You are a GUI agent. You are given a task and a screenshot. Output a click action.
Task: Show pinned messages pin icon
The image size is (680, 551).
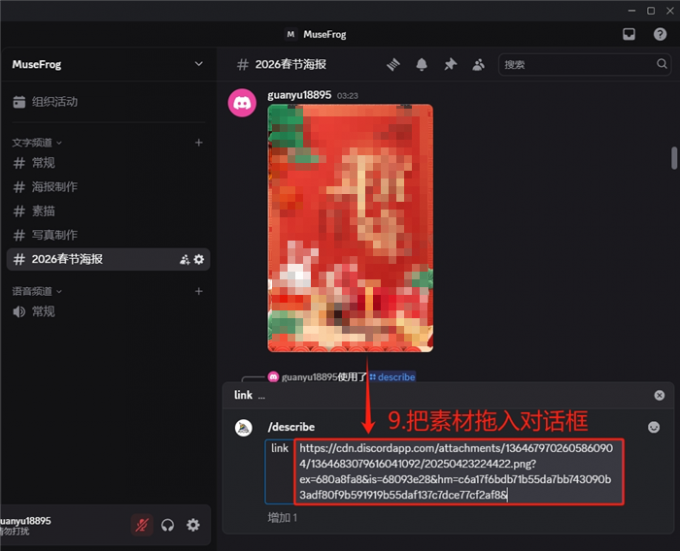coord(450,65)
